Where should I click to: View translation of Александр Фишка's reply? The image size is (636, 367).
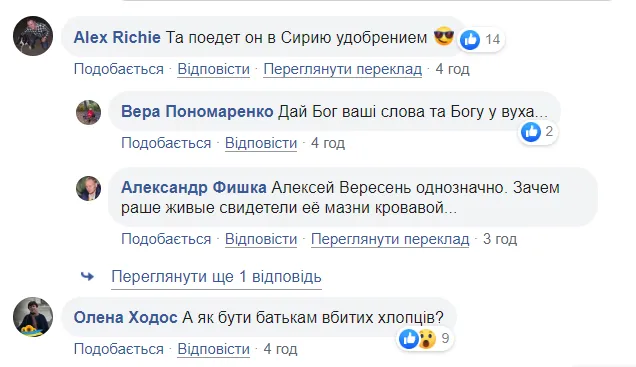(390, 239)
